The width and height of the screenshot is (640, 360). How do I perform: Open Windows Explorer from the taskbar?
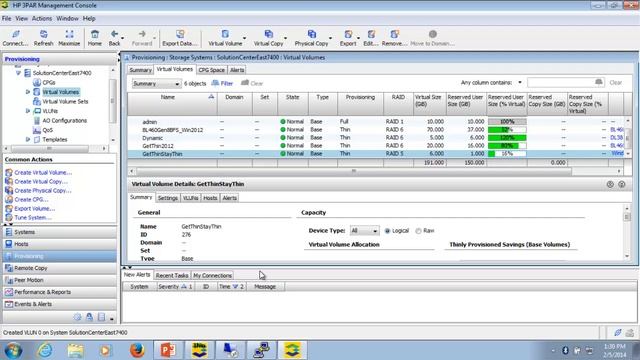coord(76,350)
